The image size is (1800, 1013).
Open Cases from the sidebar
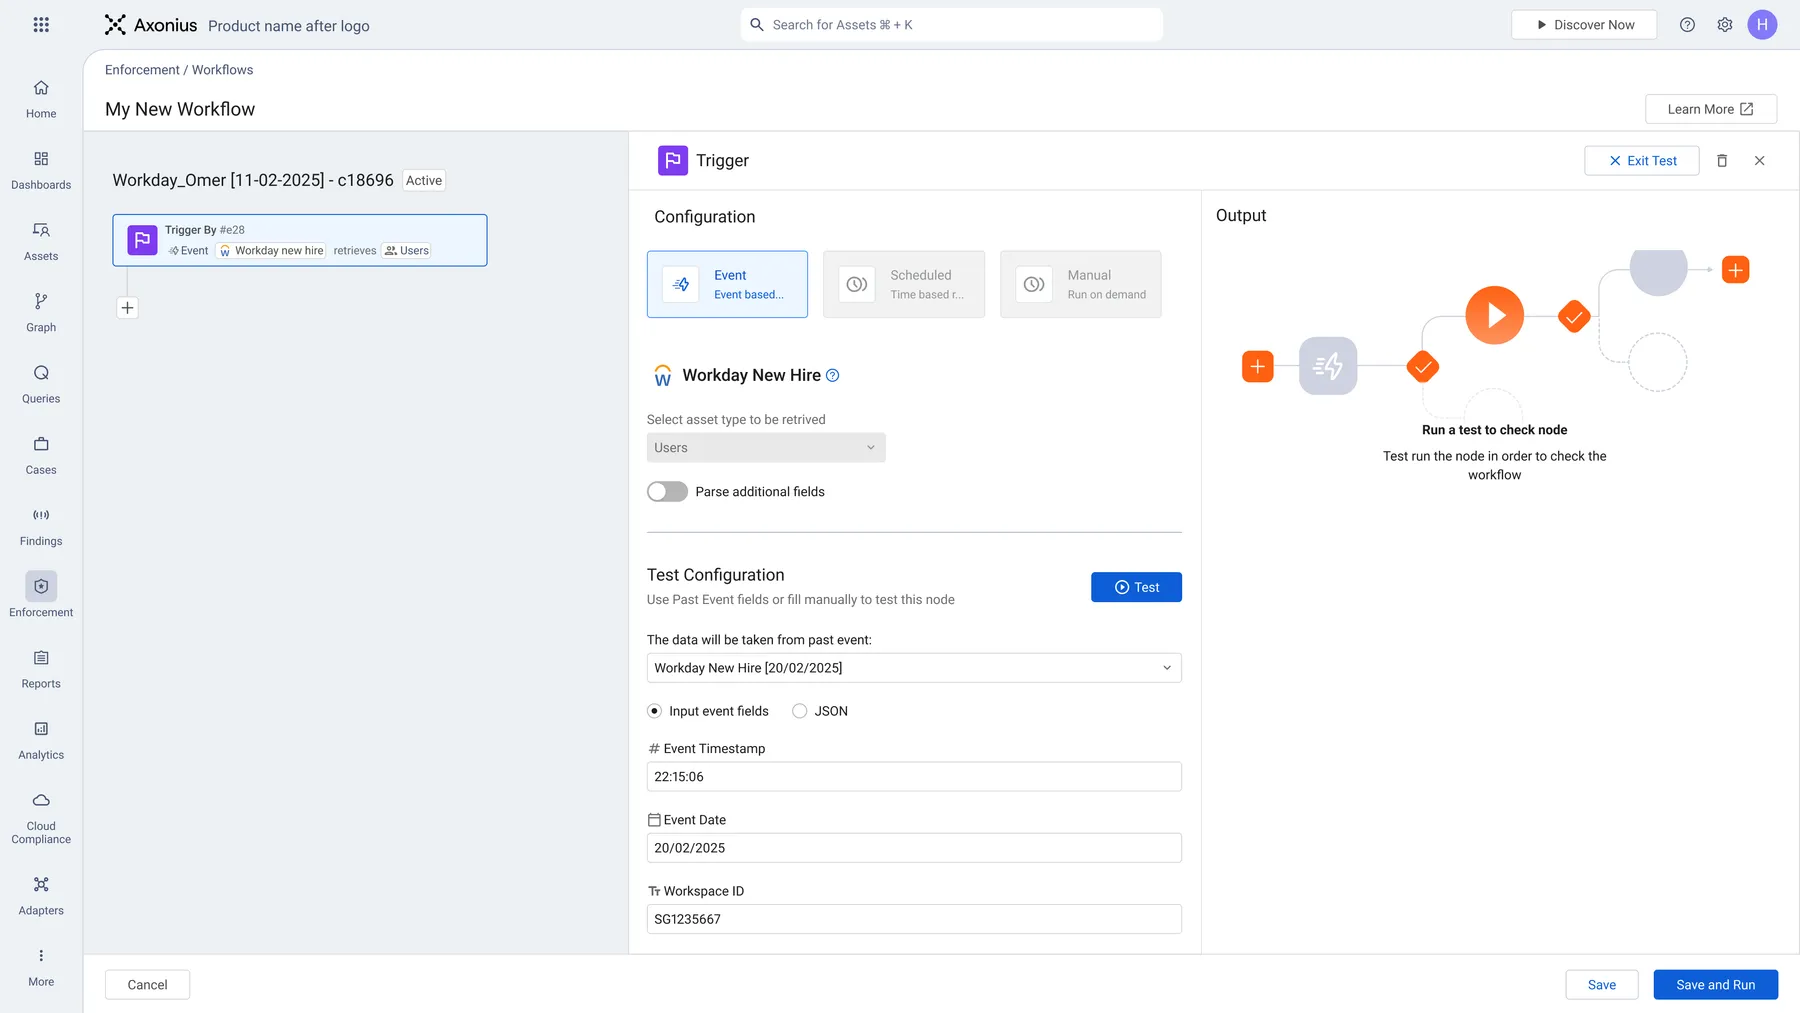pyautogui.click(x=41, y=455)
